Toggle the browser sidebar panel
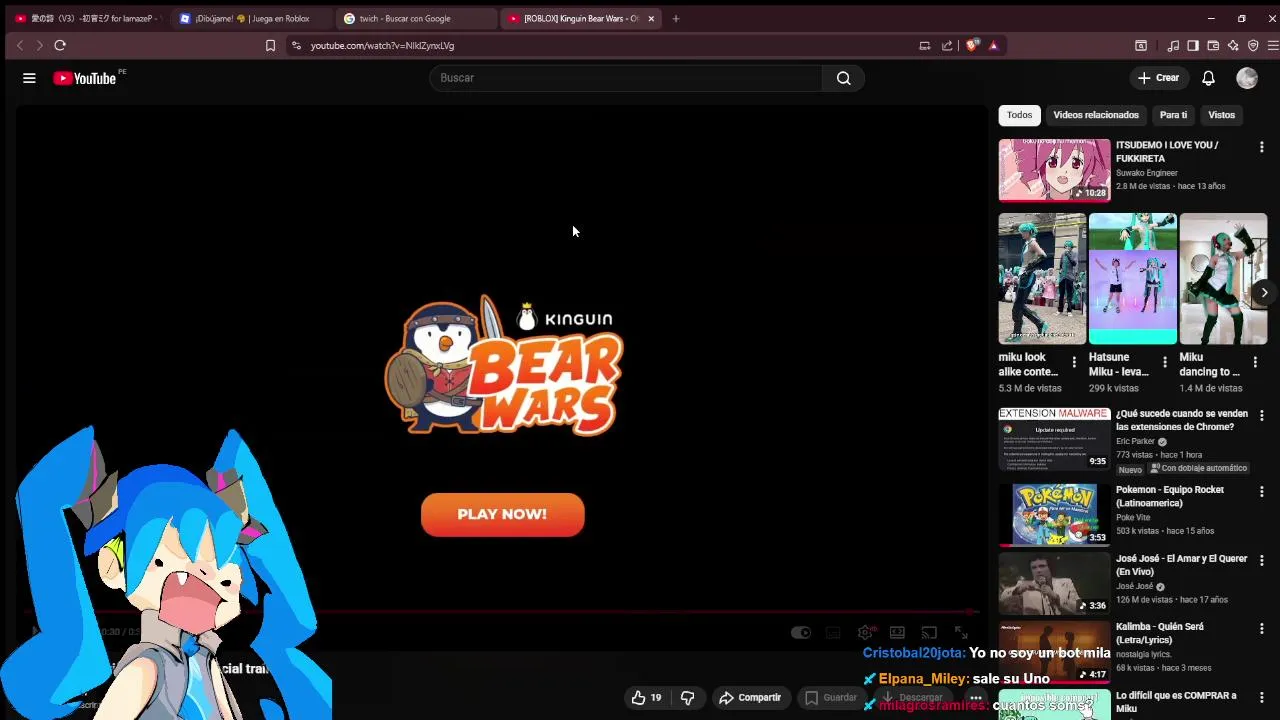Image resolution: width=1280 pixels, height=720 pixels. coord(1193,45)
